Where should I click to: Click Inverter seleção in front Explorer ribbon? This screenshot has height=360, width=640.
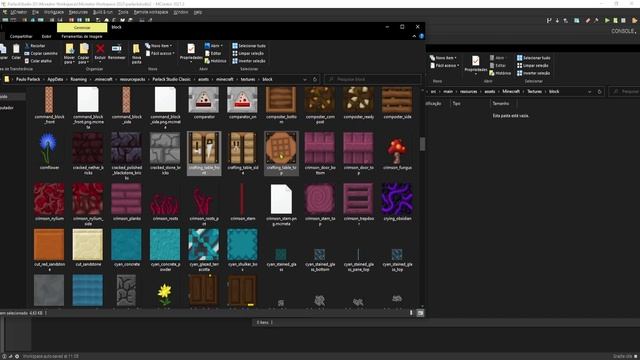(x=249, y=61)
